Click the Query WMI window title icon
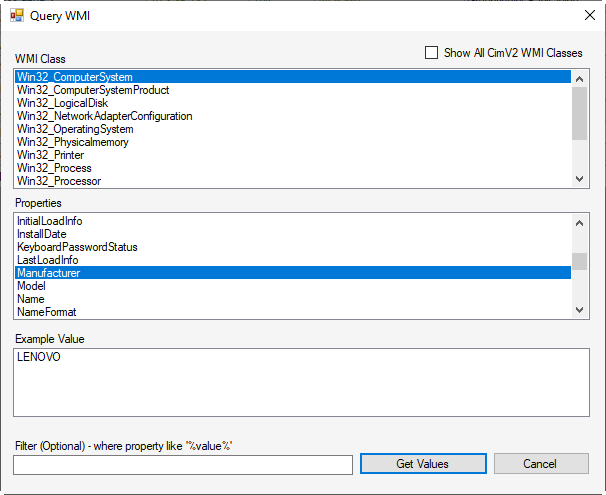606x495 pixels. coord(17,16)
